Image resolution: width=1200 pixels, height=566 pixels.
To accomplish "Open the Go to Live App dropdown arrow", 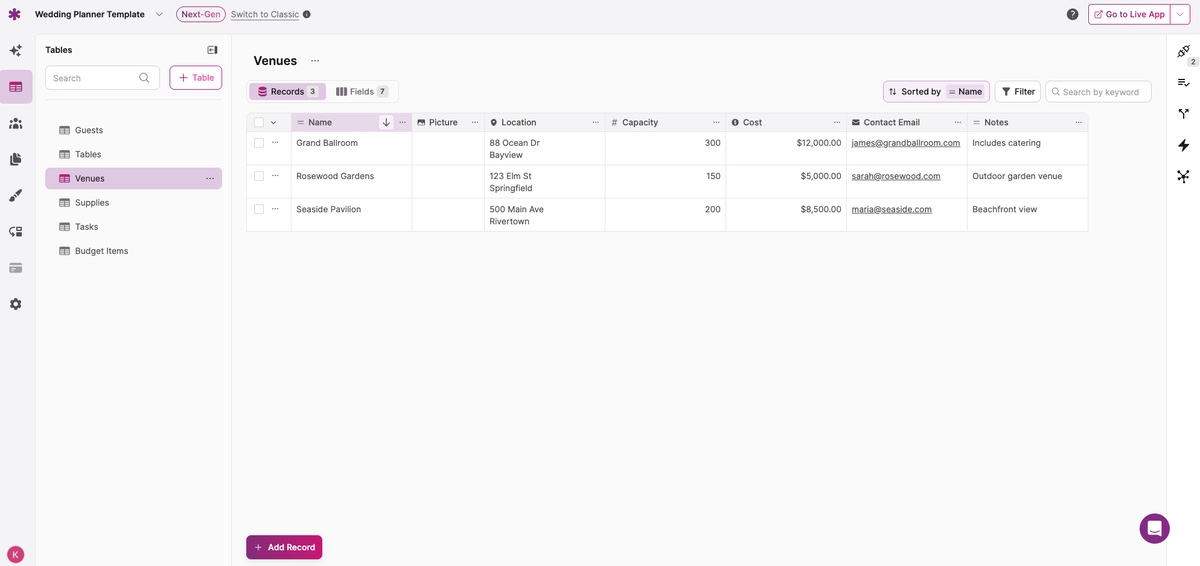I will (x=1180, y=14).
